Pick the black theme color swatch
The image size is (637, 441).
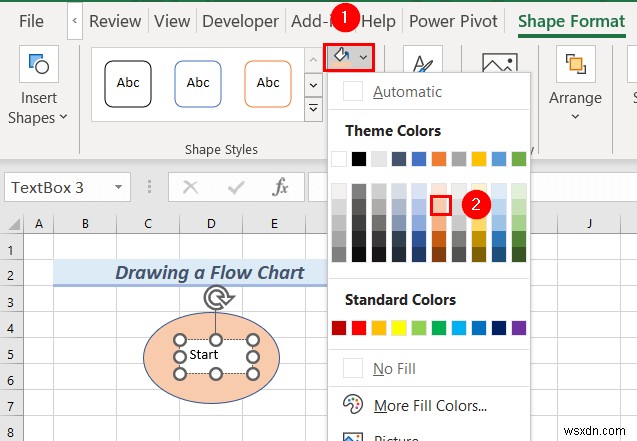click(359, 159)
